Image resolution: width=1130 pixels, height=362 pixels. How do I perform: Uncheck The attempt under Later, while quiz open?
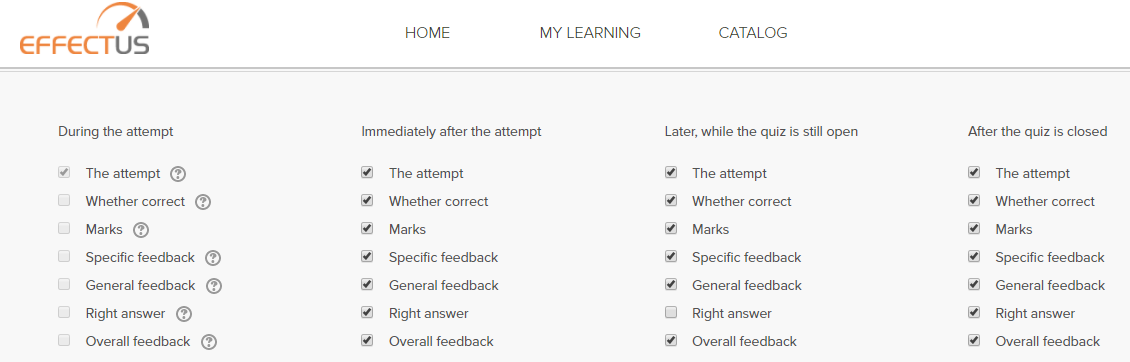[671, 172]
